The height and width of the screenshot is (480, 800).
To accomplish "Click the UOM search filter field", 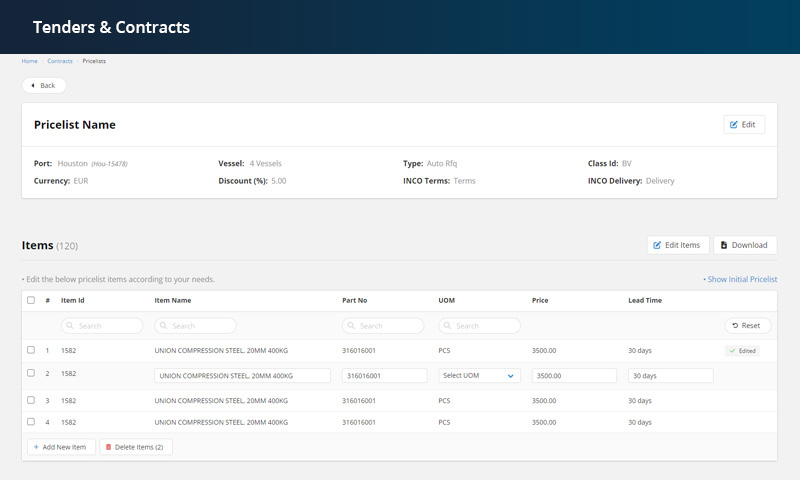I will (x=479, y=326).
